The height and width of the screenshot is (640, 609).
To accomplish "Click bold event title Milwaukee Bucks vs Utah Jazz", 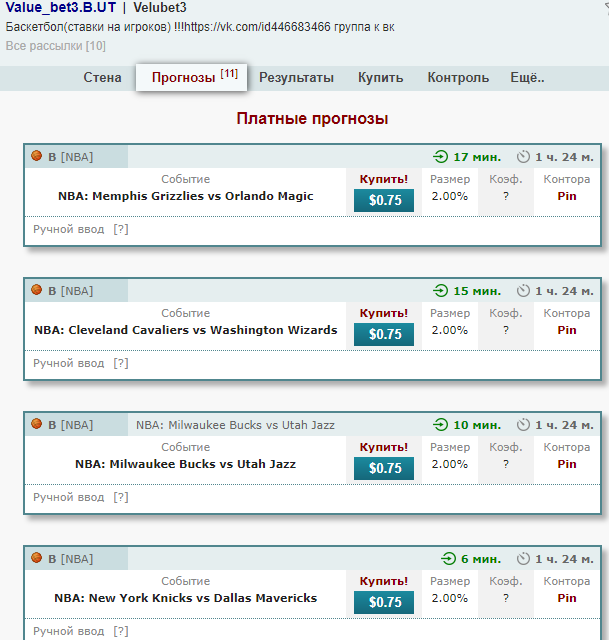I will pyautogui.click(x=186, y=464).
